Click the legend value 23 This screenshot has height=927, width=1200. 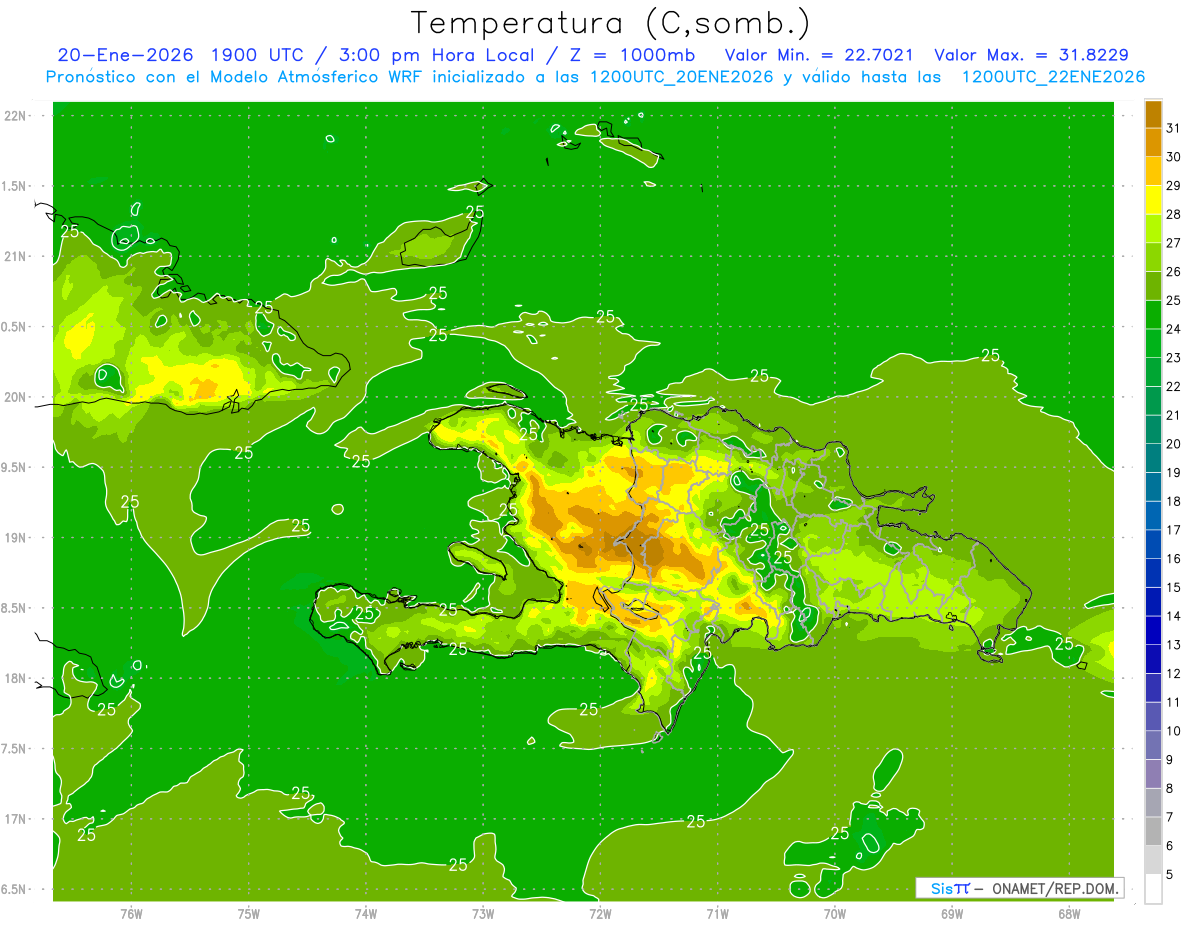click(1174, 358)
